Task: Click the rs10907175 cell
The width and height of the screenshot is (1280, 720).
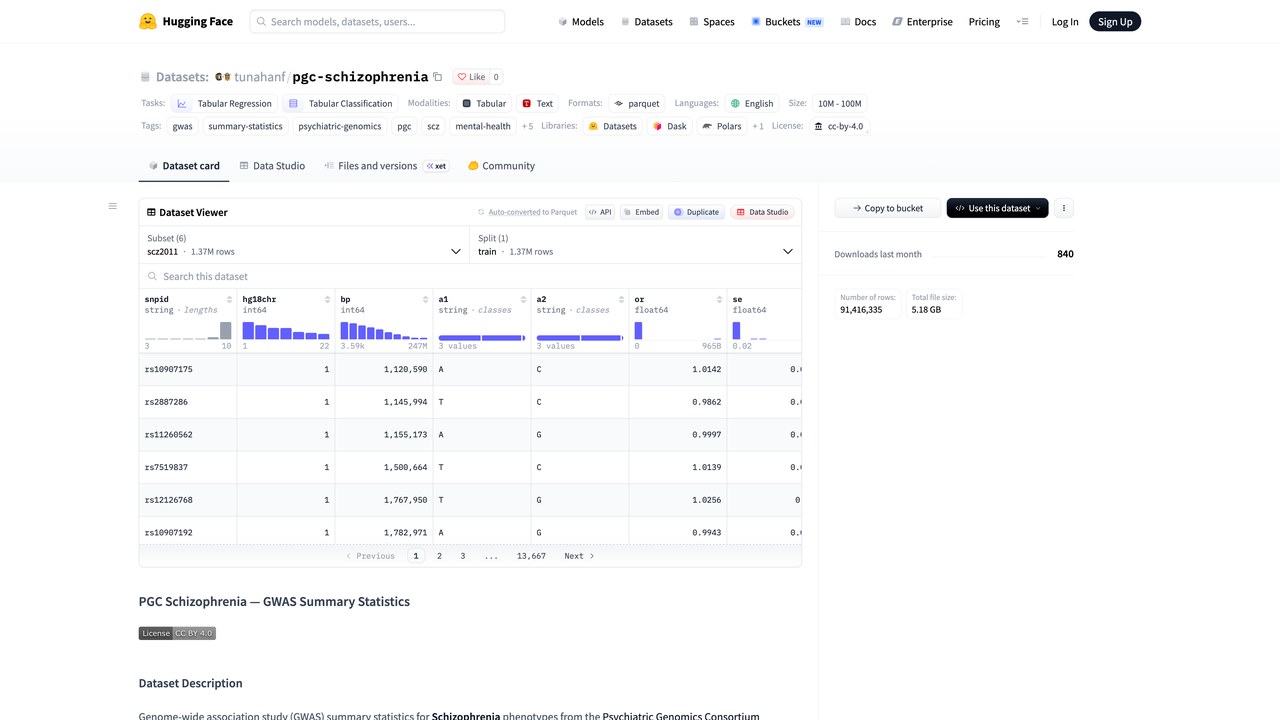Action: click(188, 369)
